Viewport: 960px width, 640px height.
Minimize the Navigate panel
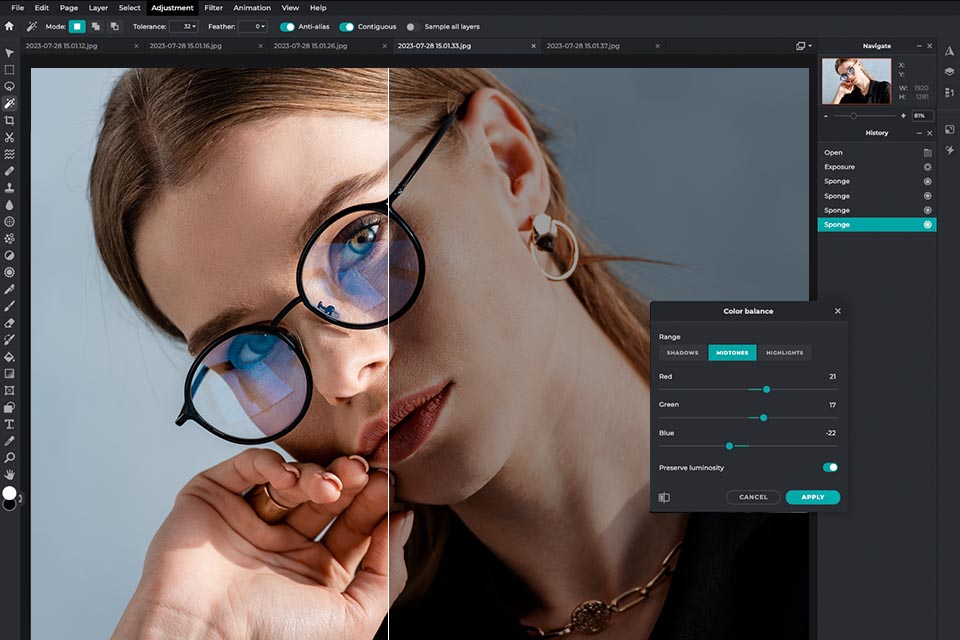point(919,46)
